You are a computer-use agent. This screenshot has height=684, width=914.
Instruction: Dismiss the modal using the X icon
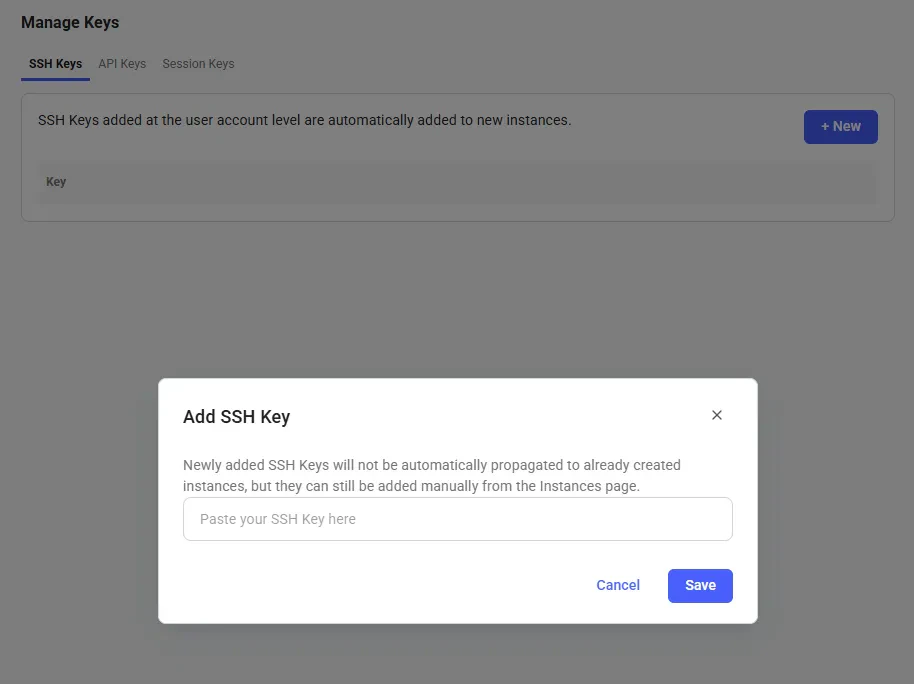716,415
